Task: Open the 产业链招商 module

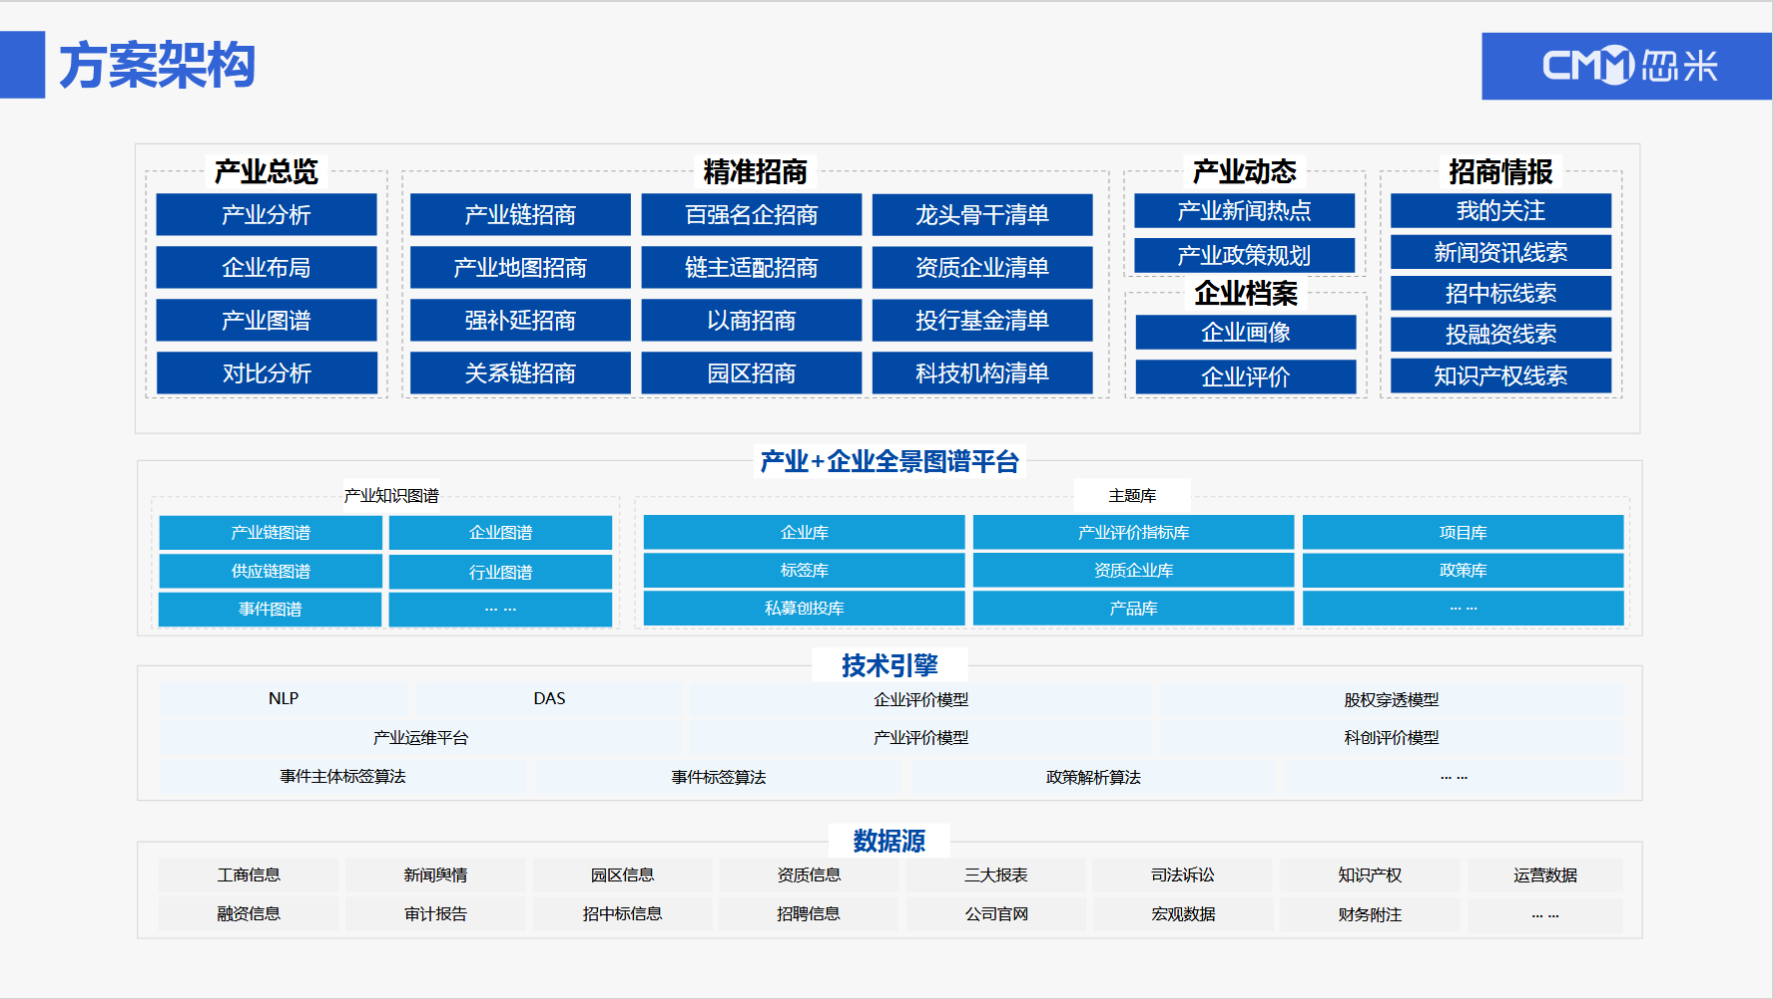Action: pyautogui.click(x=520, y=215)
